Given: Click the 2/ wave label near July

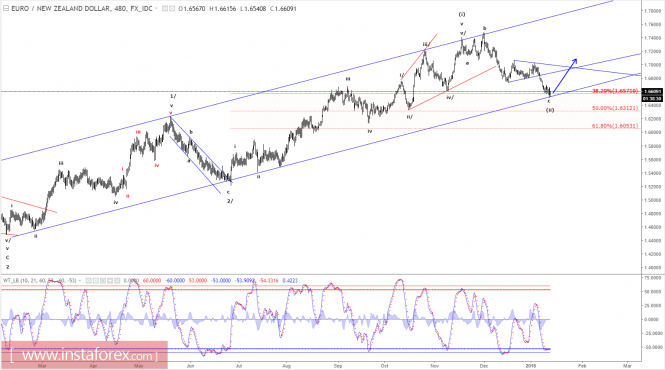Looking at the screenshot, I should (x=230, y=201).
